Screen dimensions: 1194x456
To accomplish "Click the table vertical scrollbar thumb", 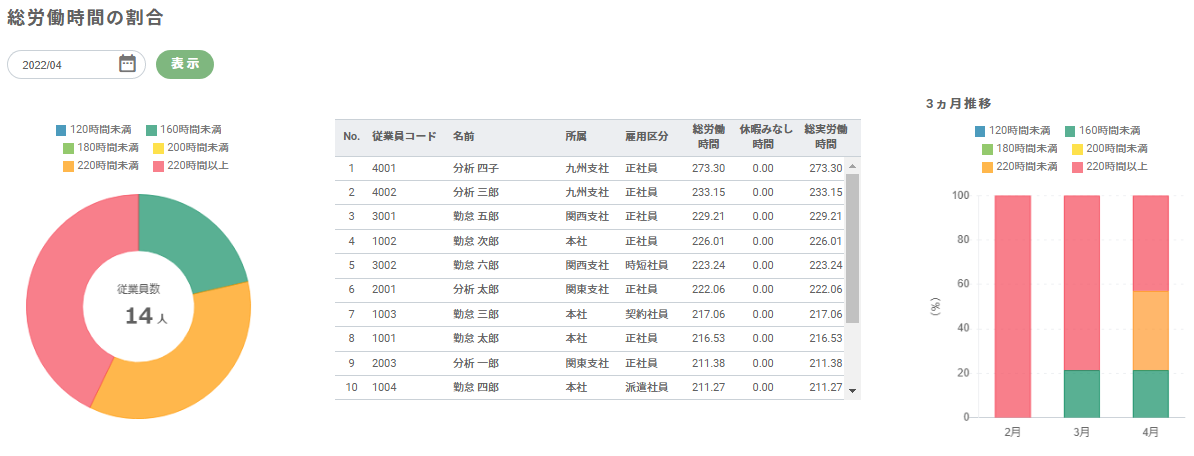I will point(852,247).
